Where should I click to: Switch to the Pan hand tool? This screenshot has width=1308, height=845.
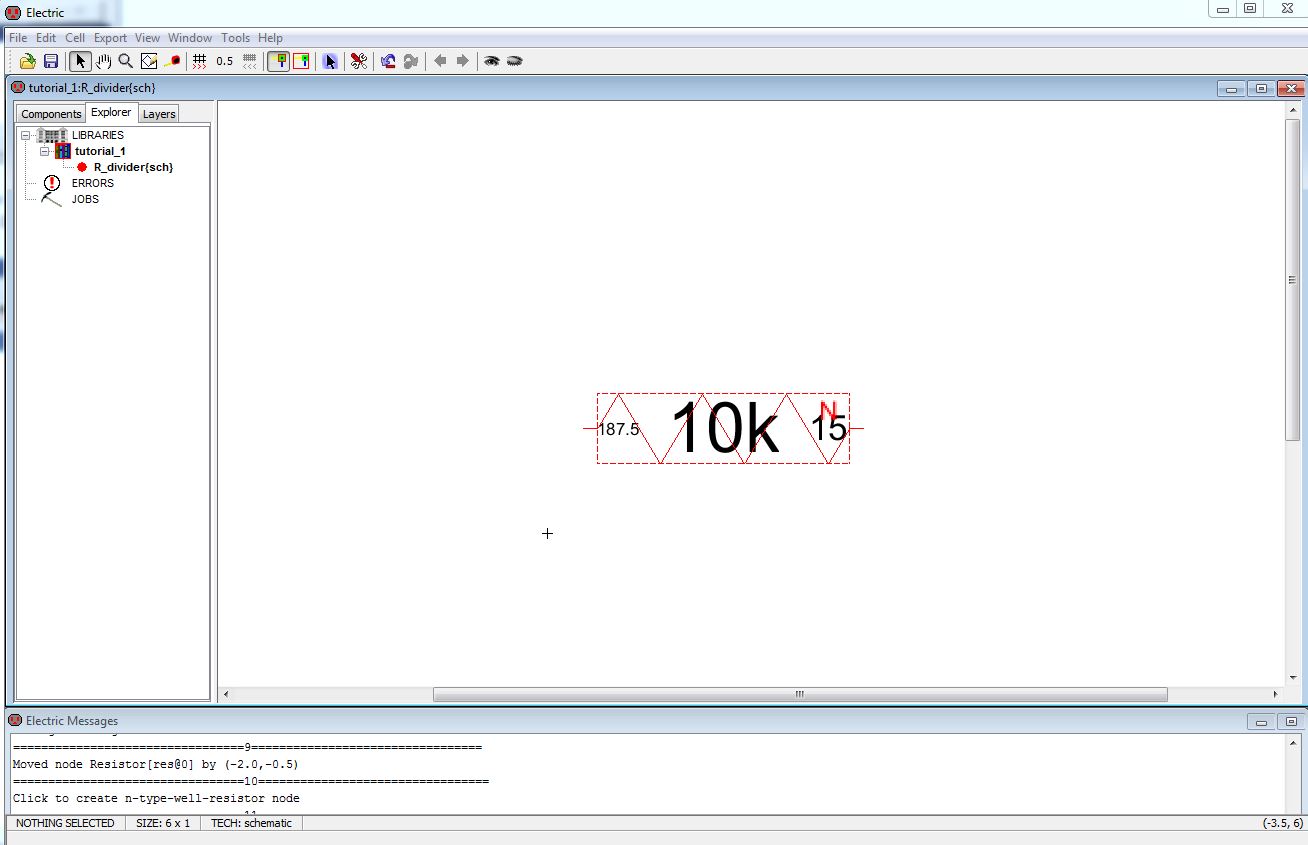coord(103,61)
